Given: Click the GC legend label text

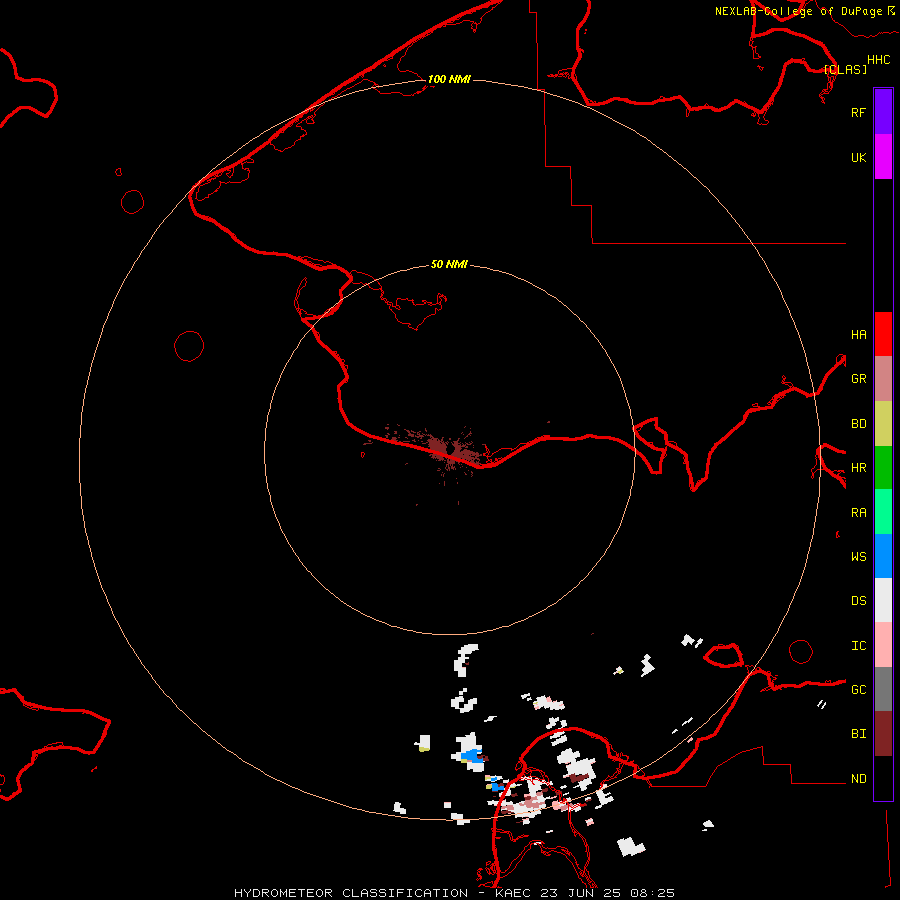Looking at the screenshot, I should pos(859,690).
